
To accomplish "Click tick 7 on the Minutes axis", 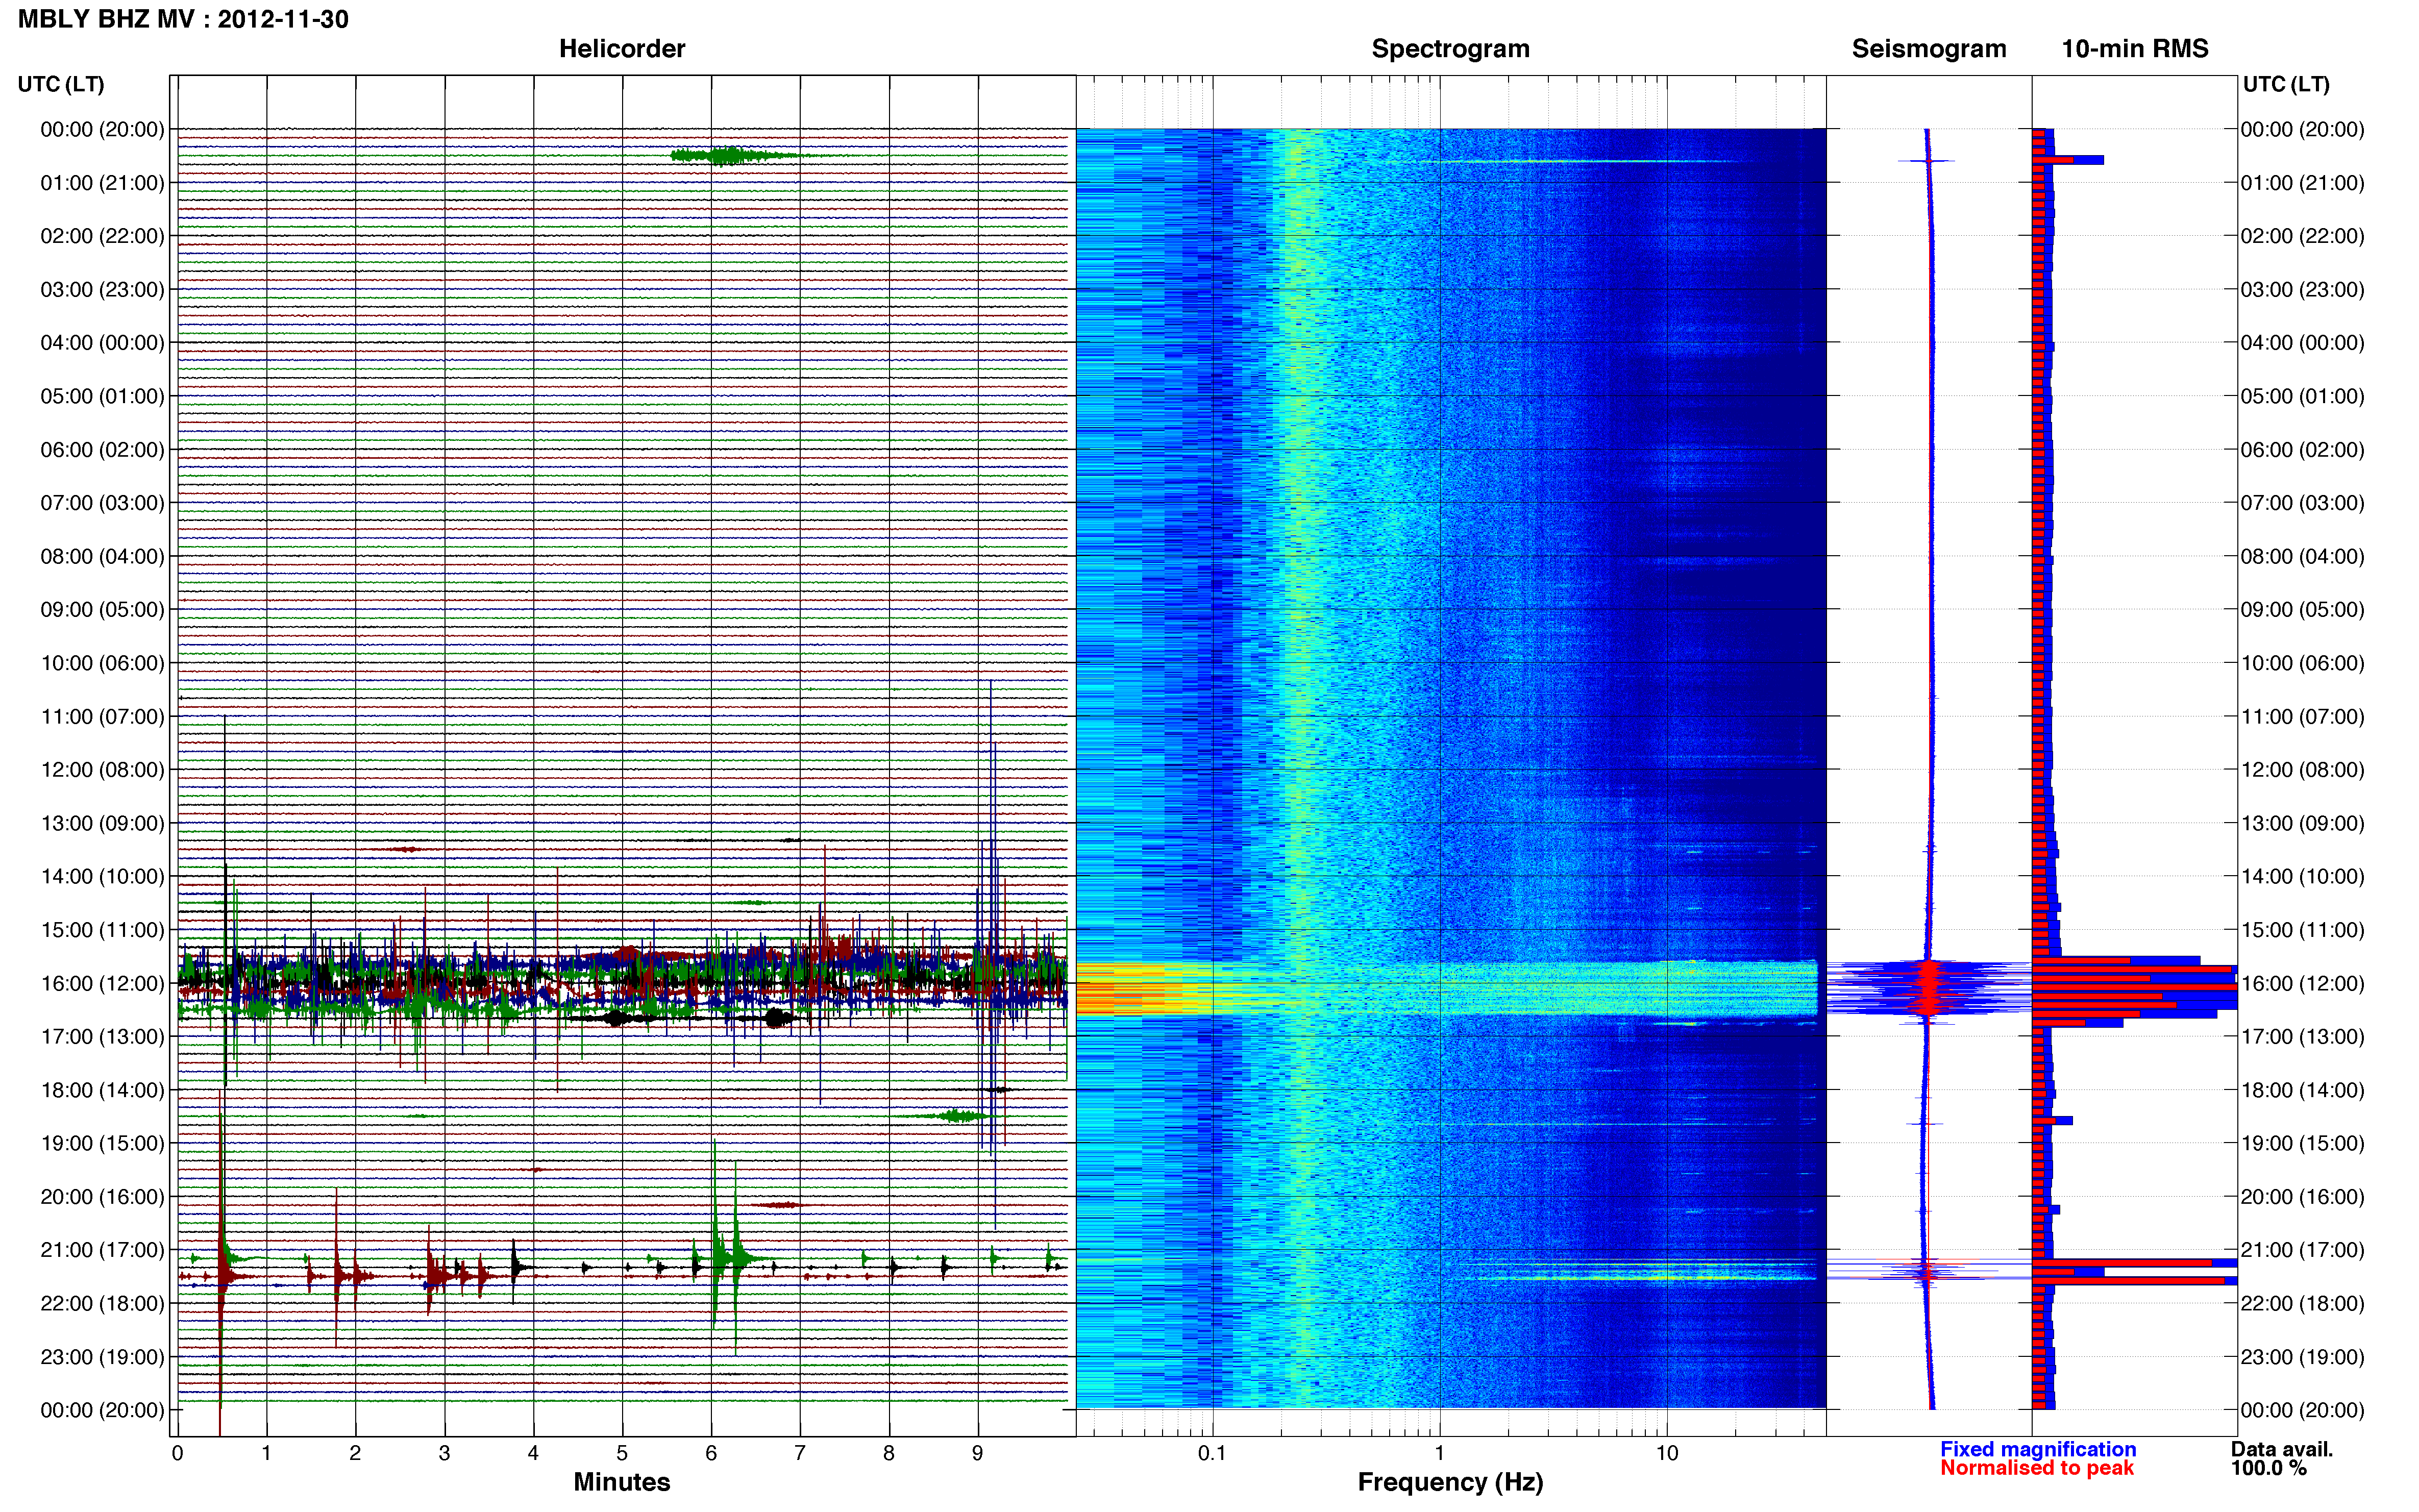I will [x=800, y=1453].
